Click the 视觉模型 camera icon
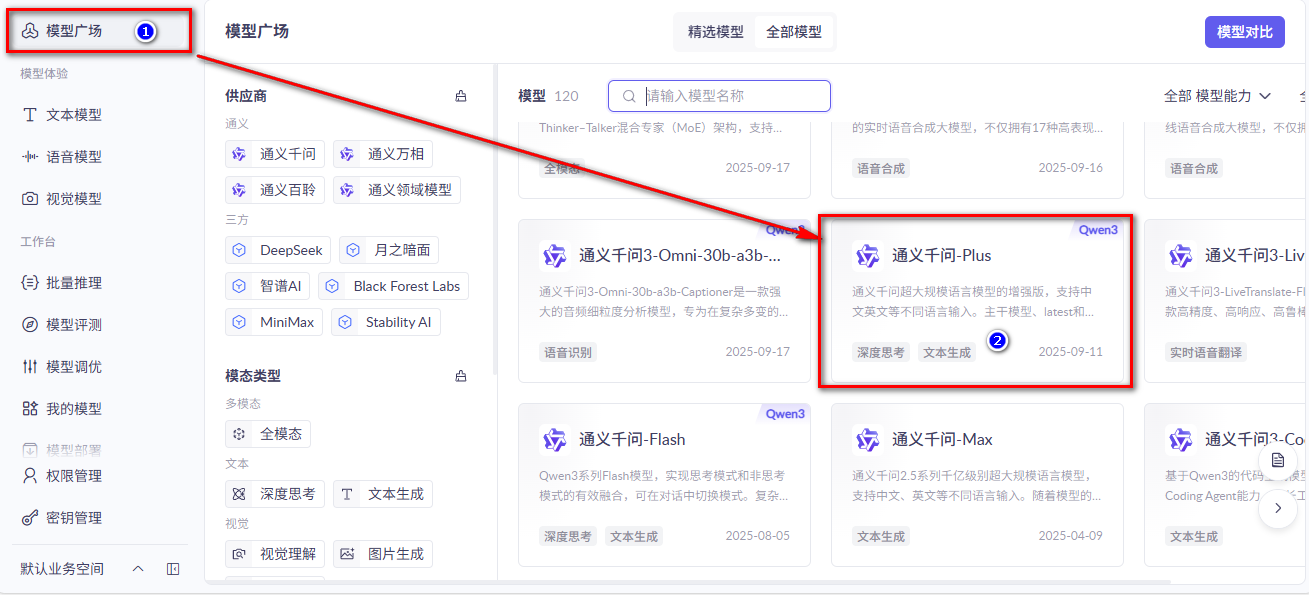The width and height of the screenshot is (1309, 595). pyautogui.click(x=30, y=199)
